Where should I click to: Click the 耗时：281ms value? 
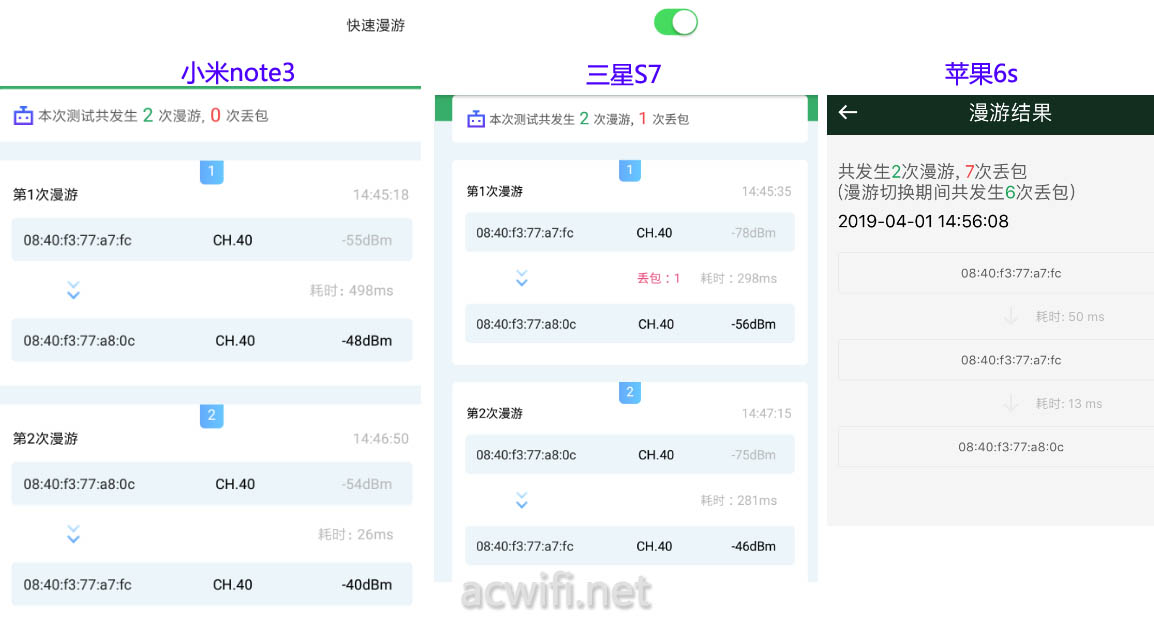738,501
